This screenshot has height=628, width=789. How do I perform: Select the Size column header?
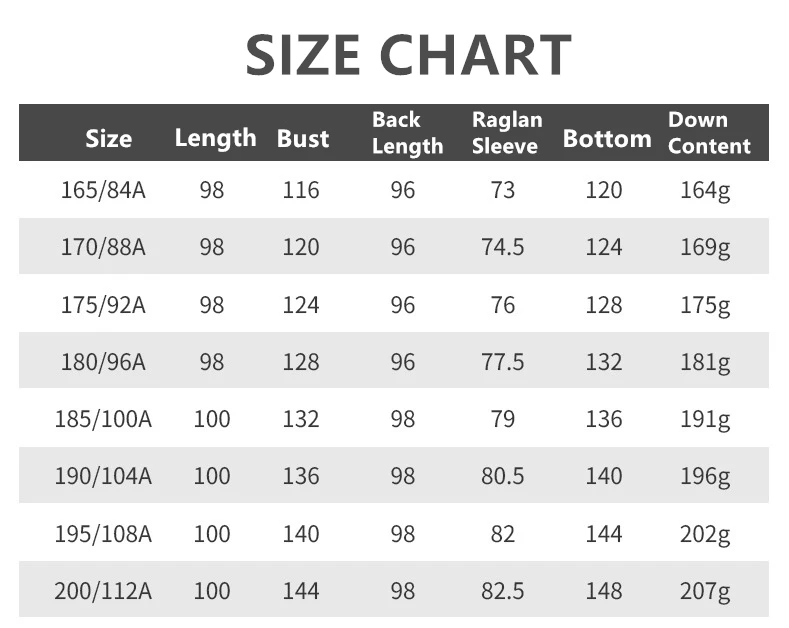108,138
